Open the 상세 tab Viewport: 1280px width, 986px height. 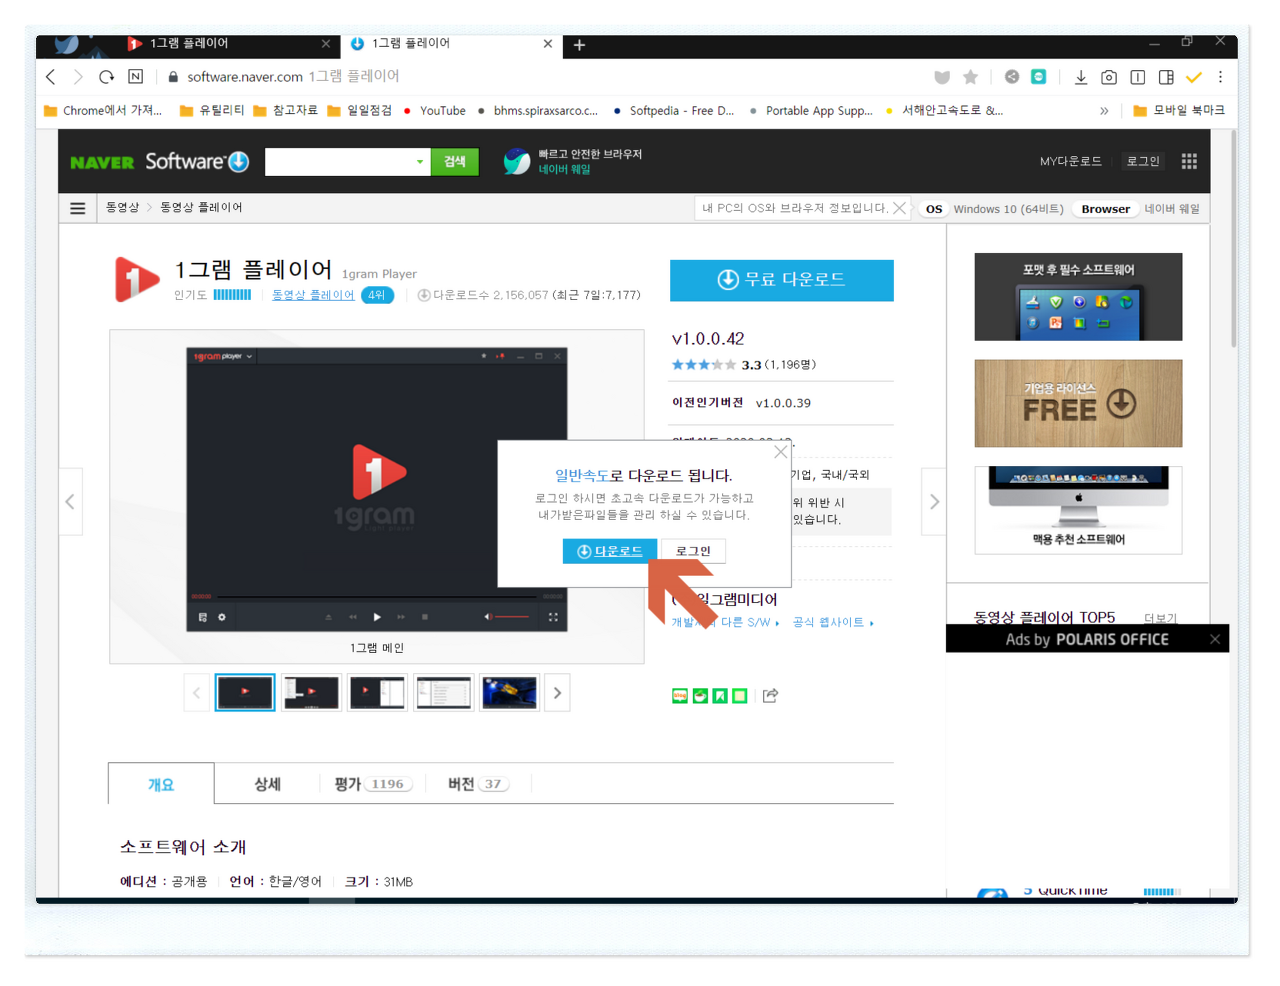coord(267,784)
